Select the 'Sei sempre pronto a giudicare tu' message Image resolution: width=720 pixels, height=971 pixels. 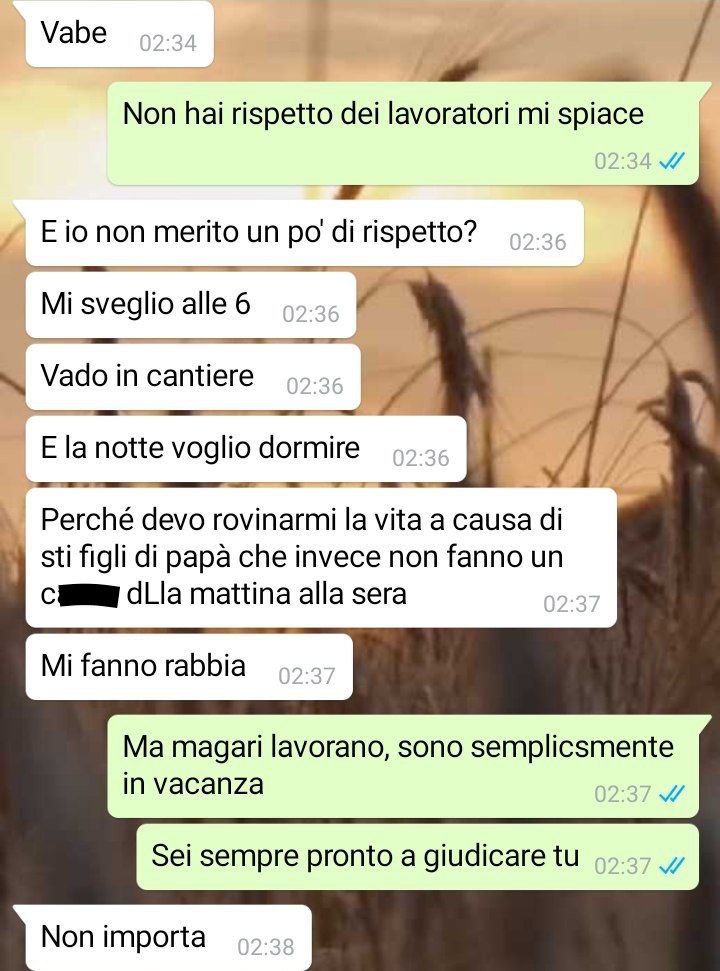(418, 857)
